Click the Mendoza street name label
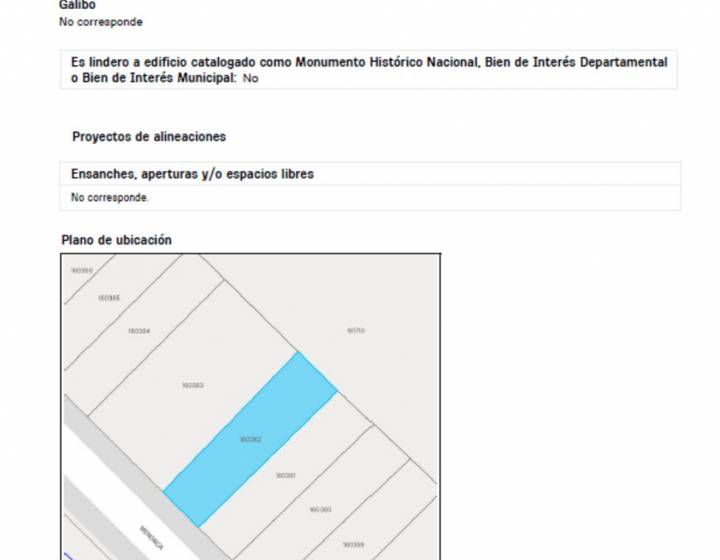The width and height of the screenshot is (720, 560). point(152,538)
